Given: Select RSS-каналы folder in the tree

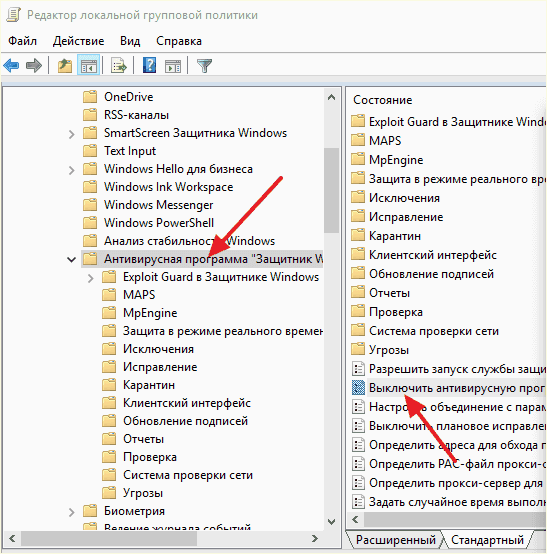Looking at the screenshot, I should [136, 115].
